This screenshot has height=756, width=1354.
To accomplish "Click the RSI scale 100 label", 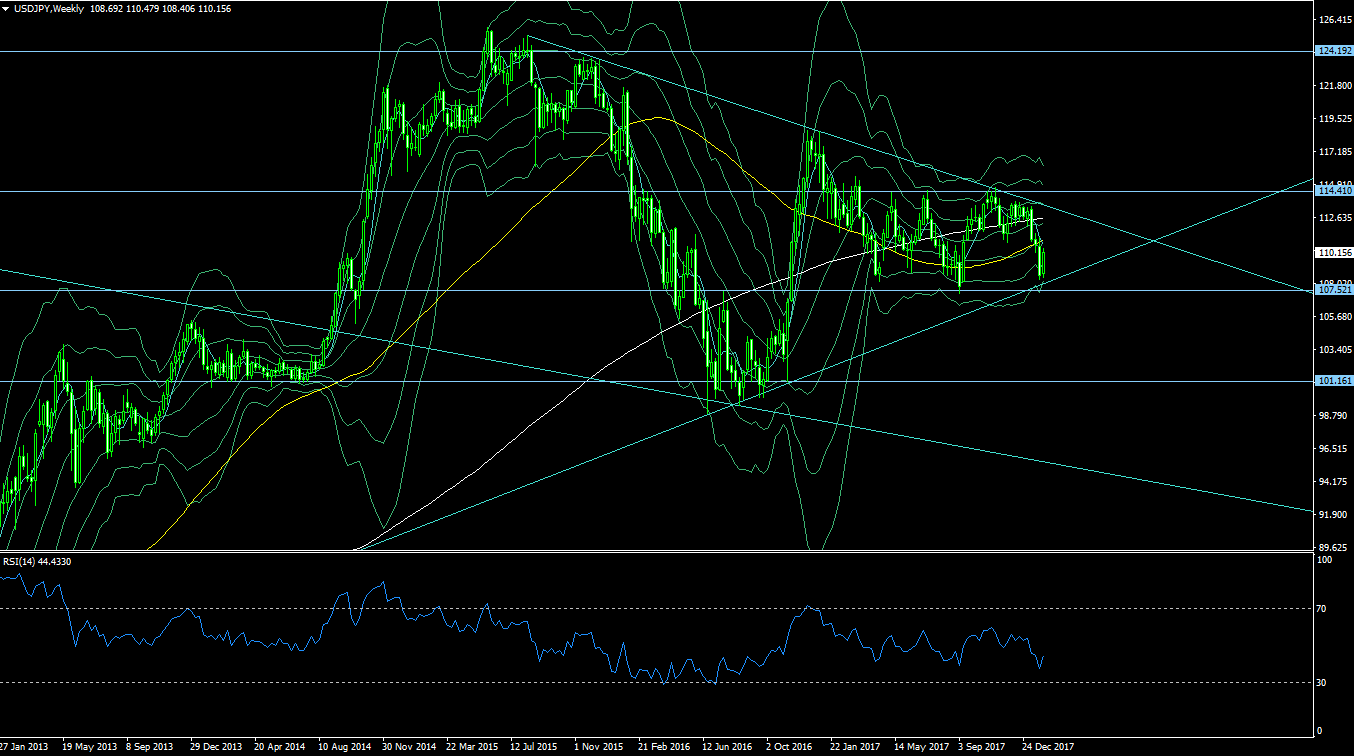I will pos(1326,560).
